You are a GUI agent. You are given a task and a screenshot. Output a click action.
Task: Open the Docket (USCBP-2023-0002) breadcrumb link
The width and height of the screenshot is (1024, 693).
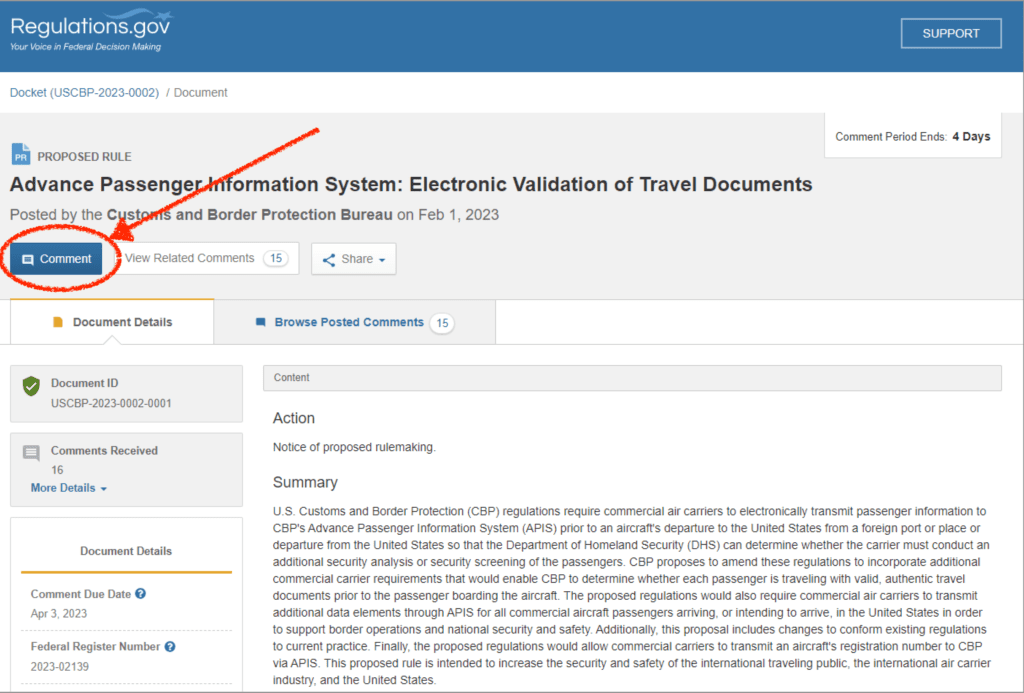pyautogui.click(x=84, y=92)
